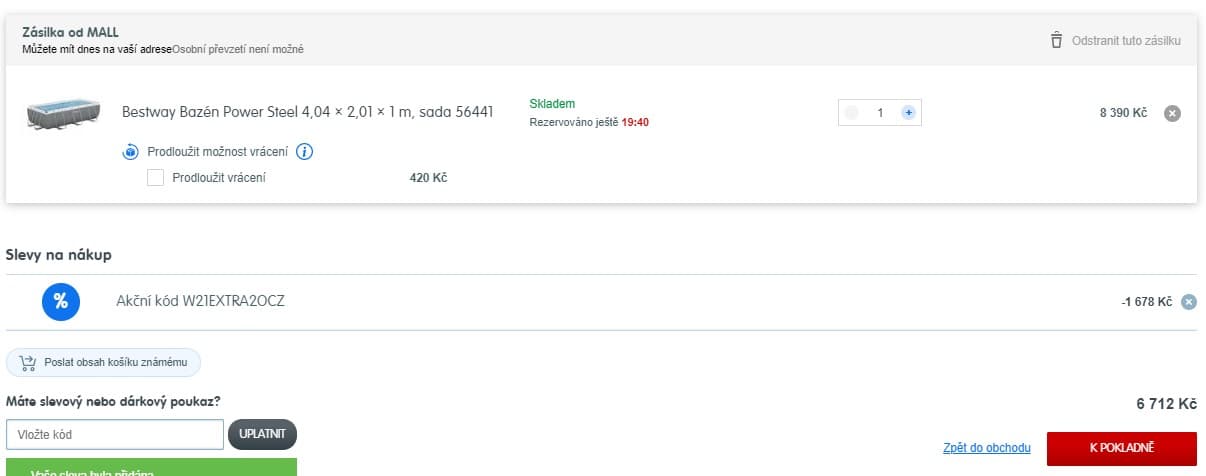Open the info icon next to Prodloužit možnost vrácení
Image resolution: width=1206 pixels, height=476 pixels.
pos(305,152)
